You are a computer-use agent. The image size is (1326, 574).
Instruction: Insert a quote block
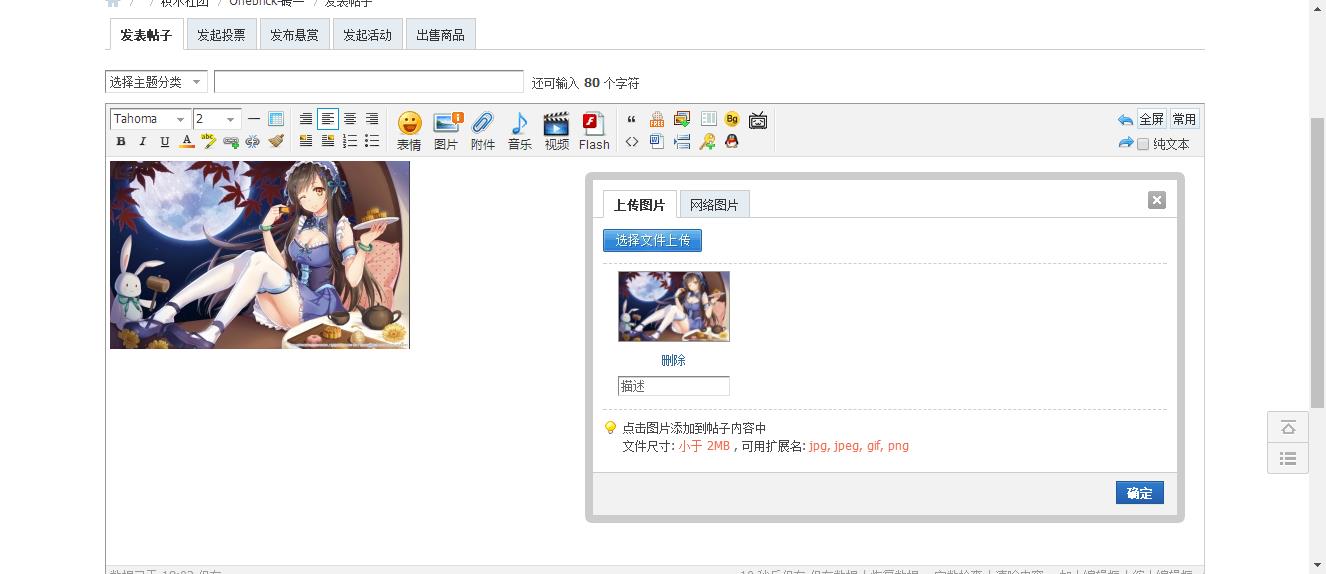(631, 119)
